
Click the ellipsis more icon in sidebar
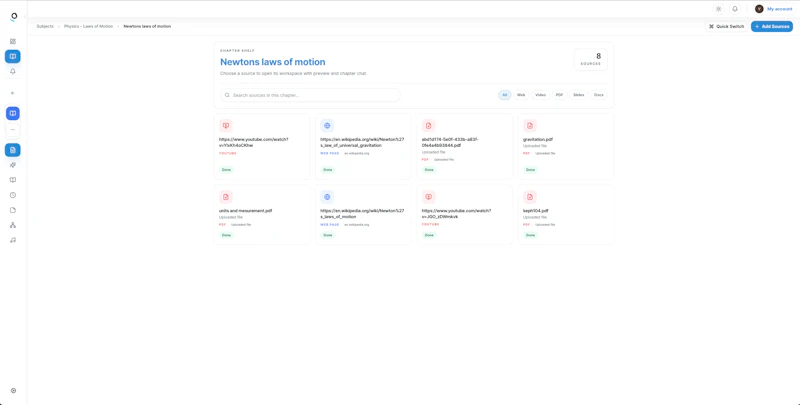(13, 130)
